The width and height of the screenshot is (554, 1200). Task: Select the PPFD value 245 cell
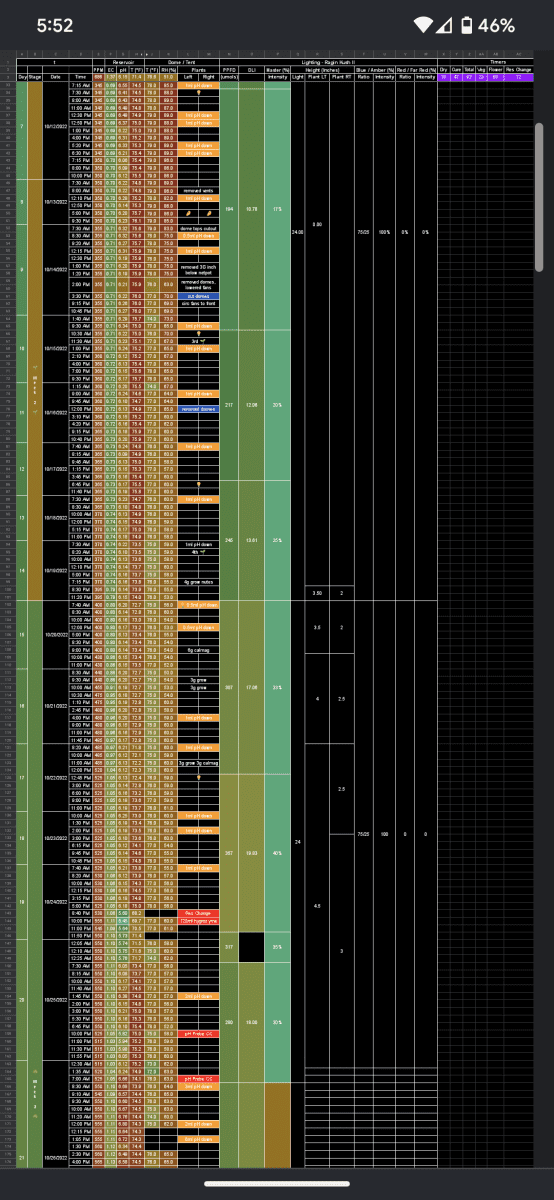pyautogui.click(x=231, y=540)
